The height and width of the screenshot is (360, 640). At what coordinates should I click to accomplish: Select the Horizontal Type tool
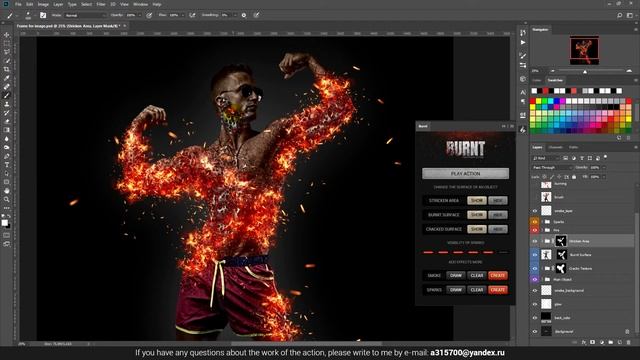7,164
